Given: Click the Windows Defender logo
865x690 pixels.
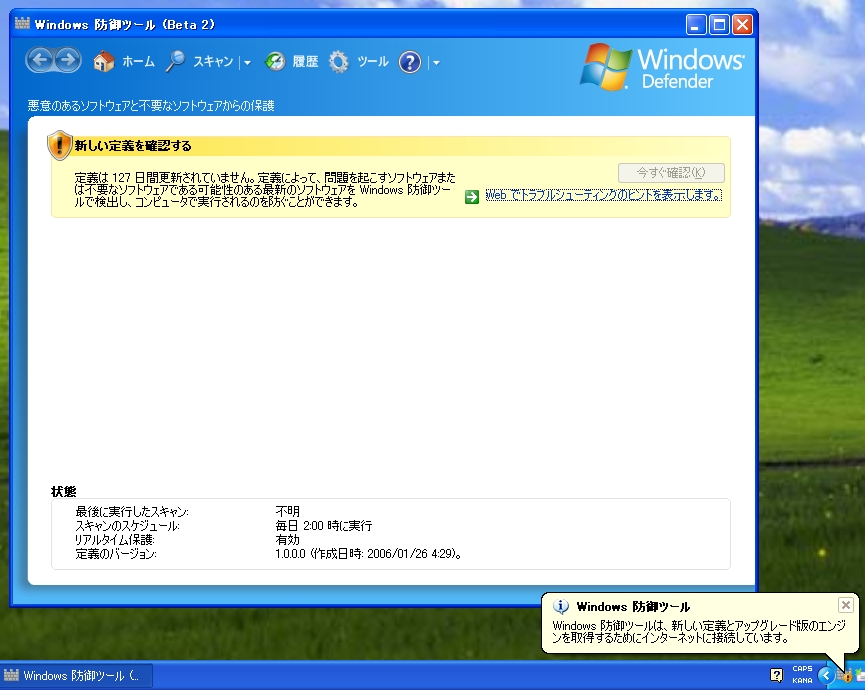Looking at the screenshot, I should (663, 67).
